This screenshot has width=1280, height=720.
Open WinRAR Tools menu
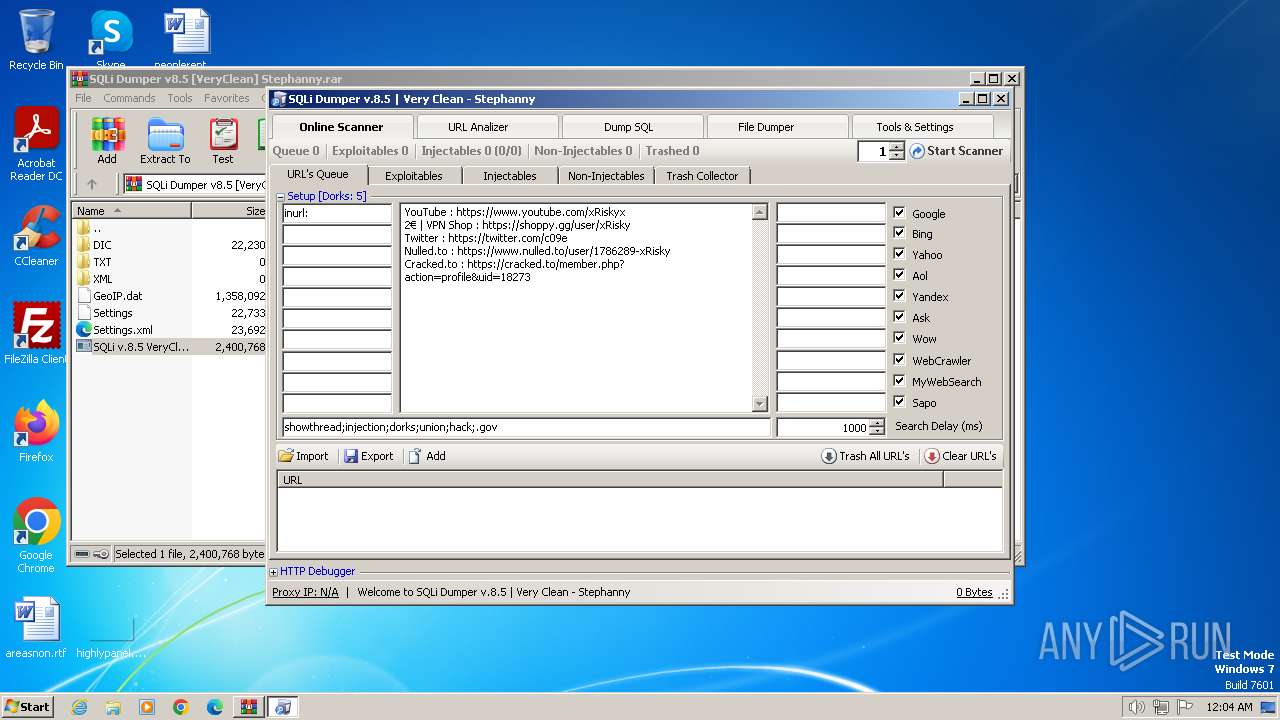[x=180, y=98]
